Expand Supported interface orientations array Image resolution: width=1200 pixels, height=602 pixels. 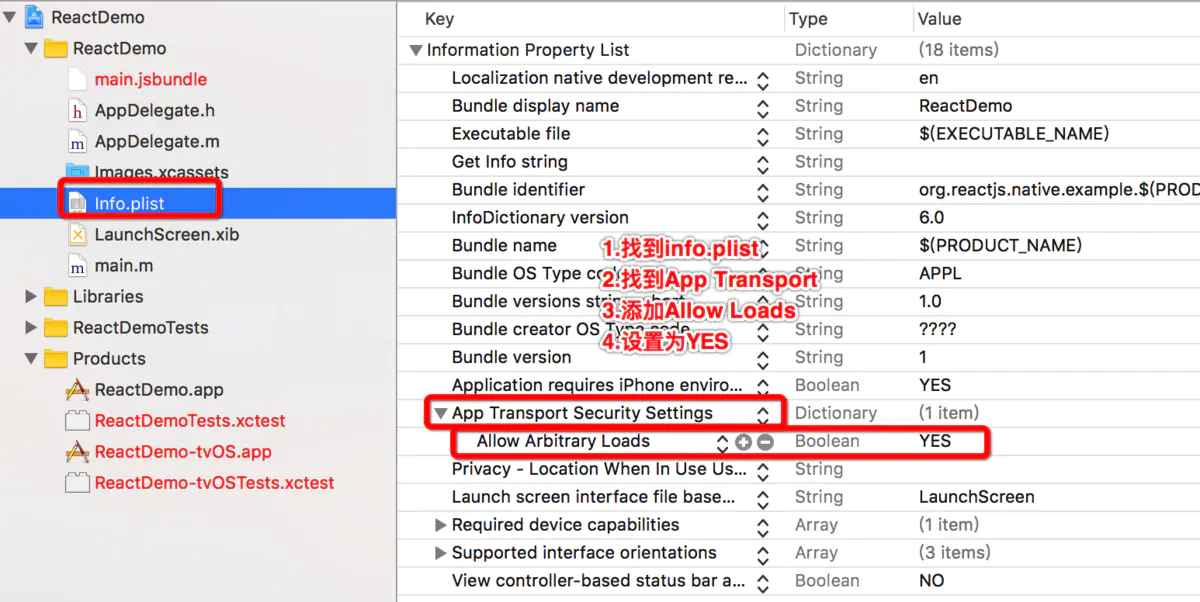click(441, 553)
